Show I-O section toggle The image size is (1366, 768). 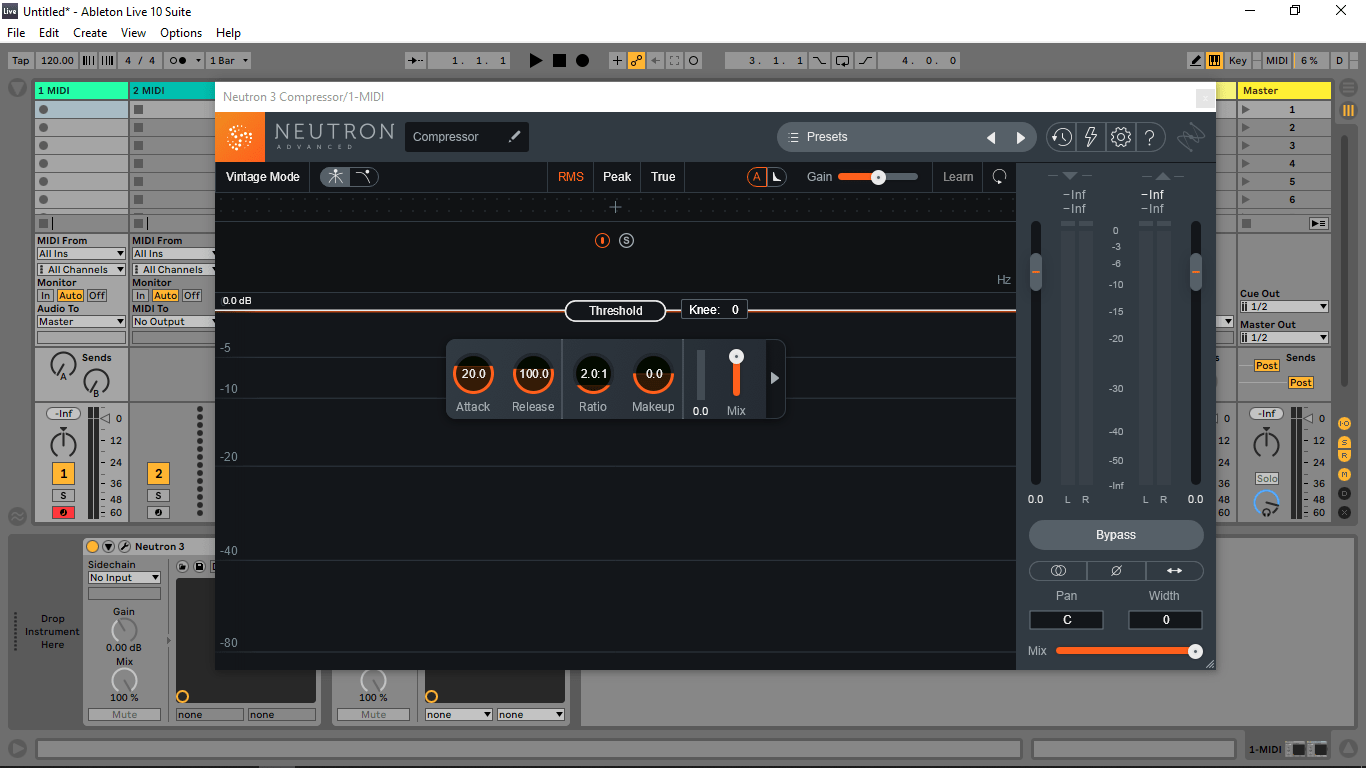(1344, 424)
